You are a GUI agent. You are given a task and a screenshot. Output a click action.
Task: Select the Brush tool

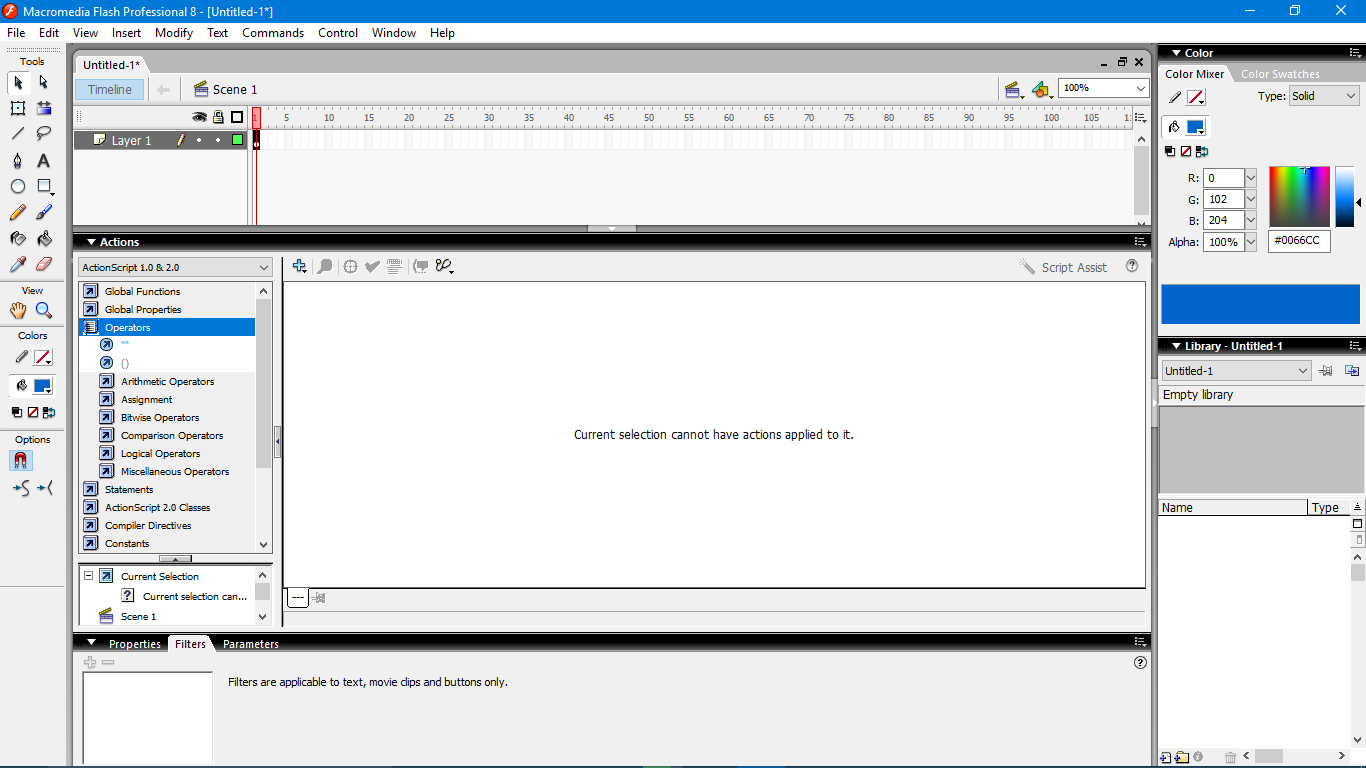click(x=44, y=212)
